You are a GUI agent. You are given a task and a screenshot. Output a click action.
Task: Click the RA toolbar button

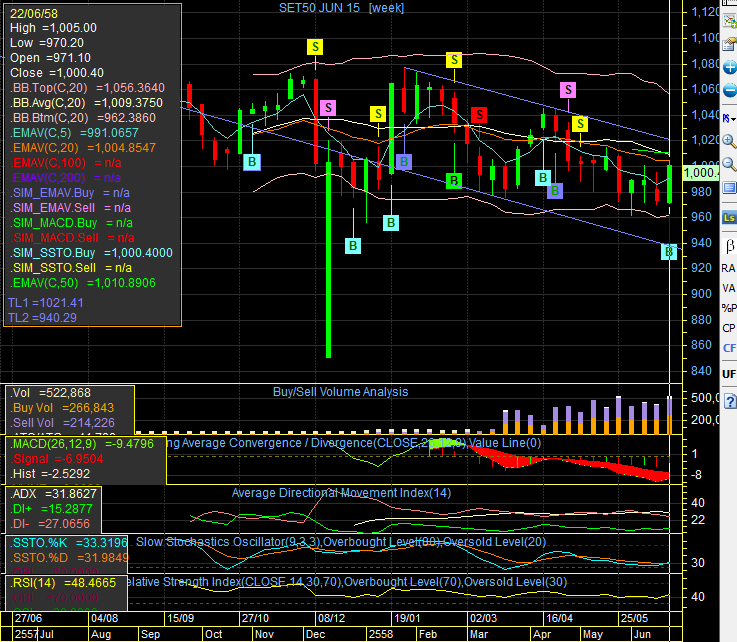[729, 268]
